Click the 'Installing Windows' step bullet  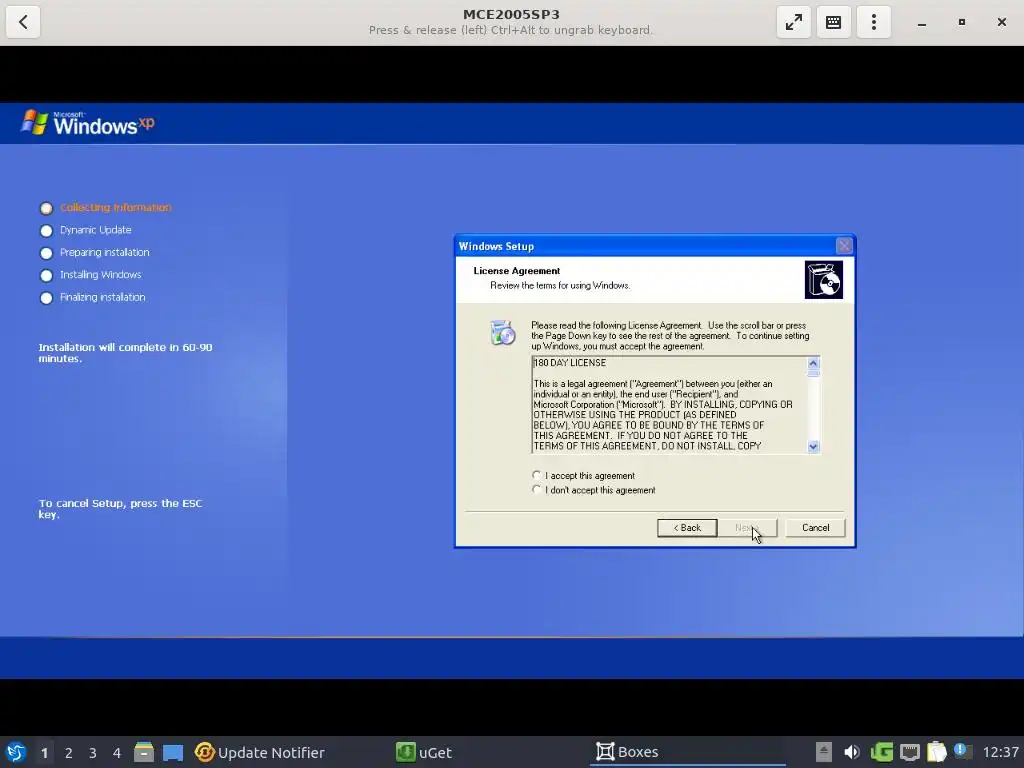pyautogui.click(x=46, y=275)
